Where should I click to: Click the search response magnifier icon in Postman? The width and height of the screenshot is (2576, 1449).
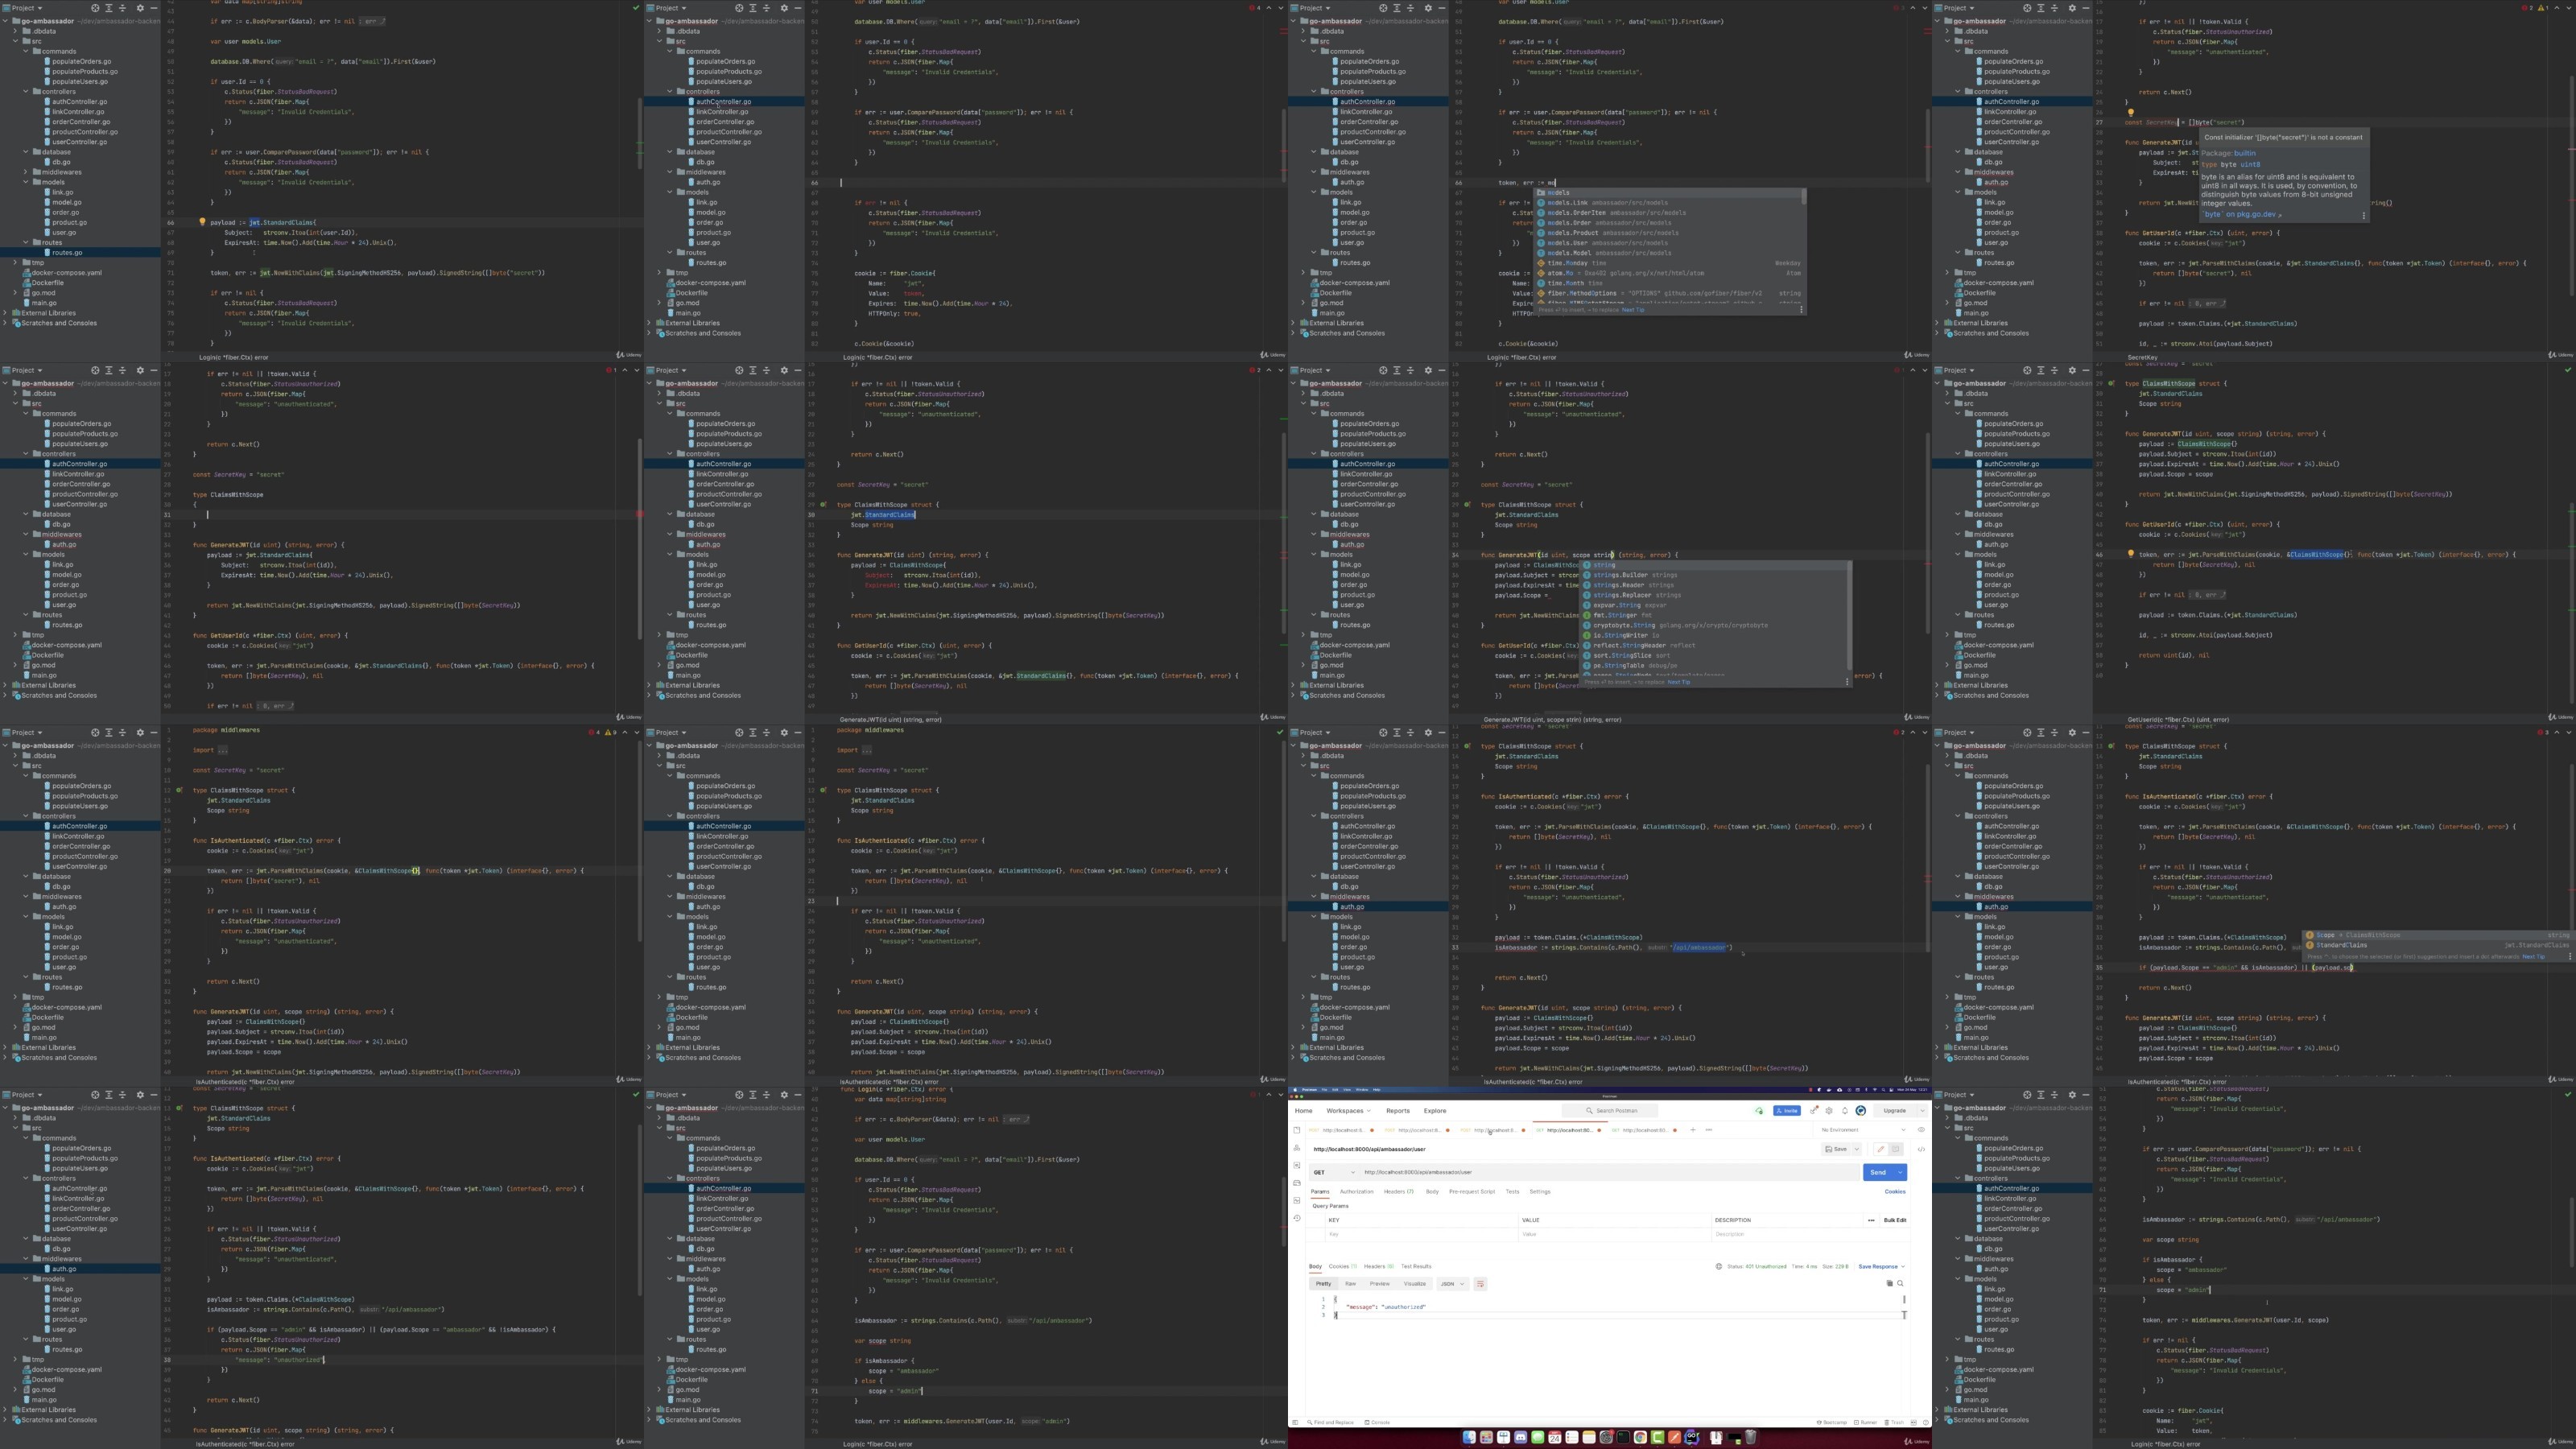coord(1900,1283)
